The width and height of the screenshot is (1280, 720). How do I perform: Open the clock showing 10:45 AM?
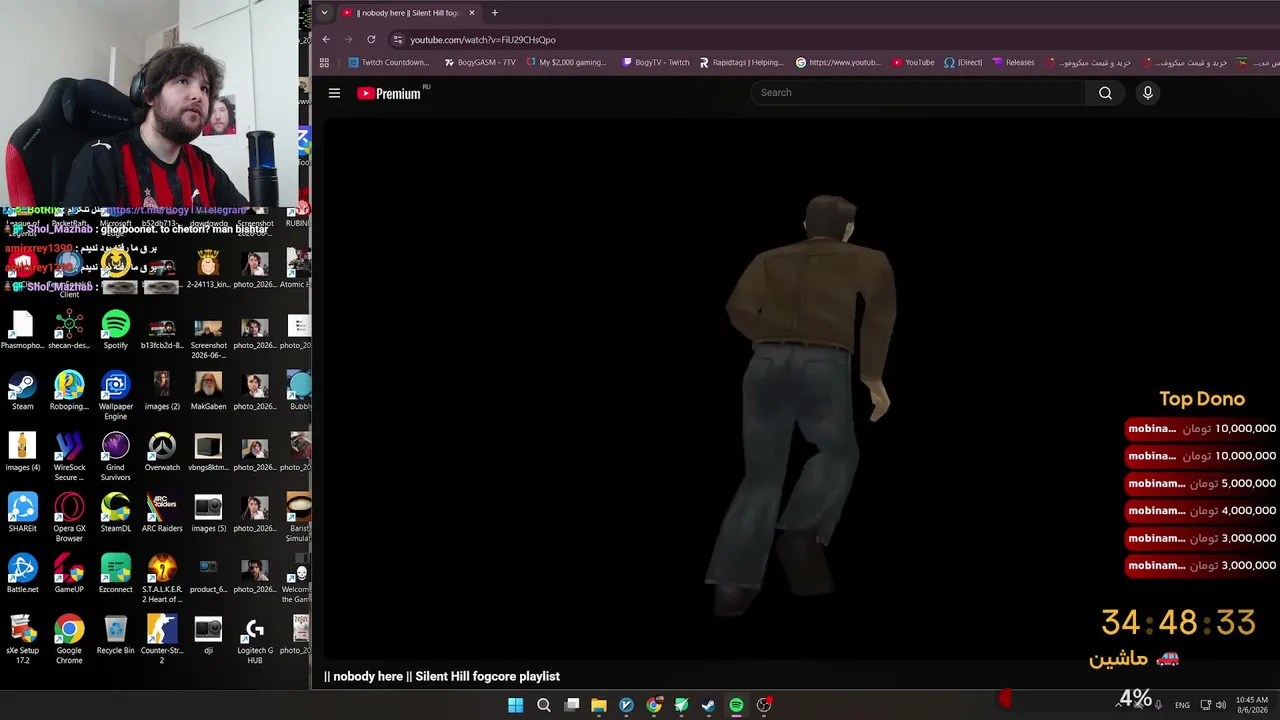tap(1252, 705)
